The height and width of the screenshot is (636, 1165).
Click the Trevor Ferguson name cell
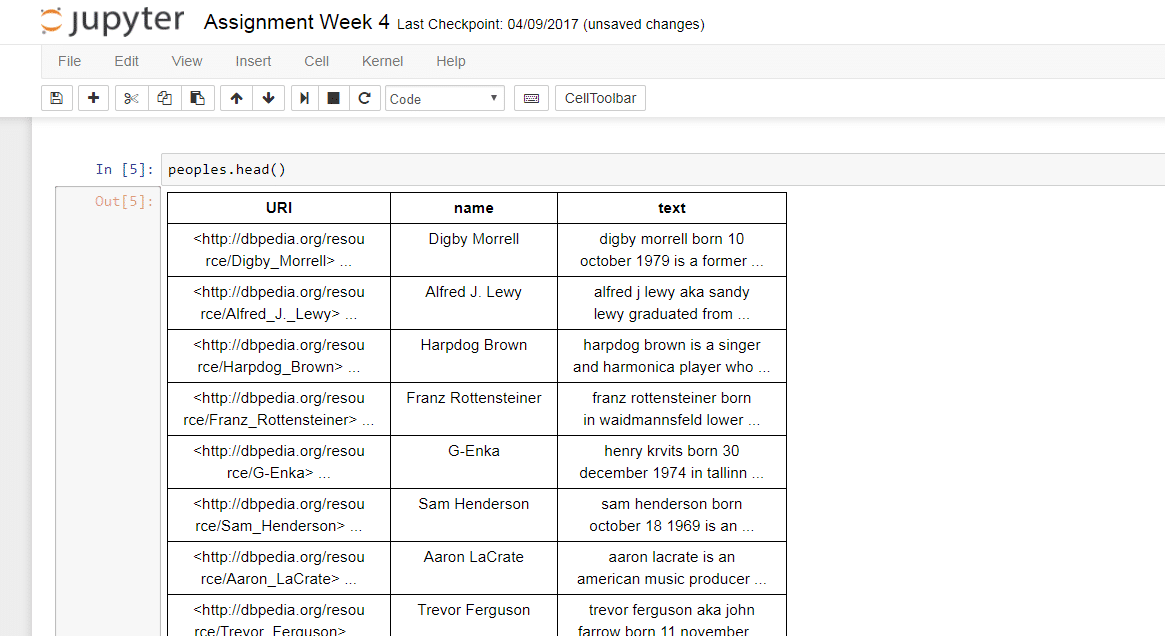tap(474, 615)
